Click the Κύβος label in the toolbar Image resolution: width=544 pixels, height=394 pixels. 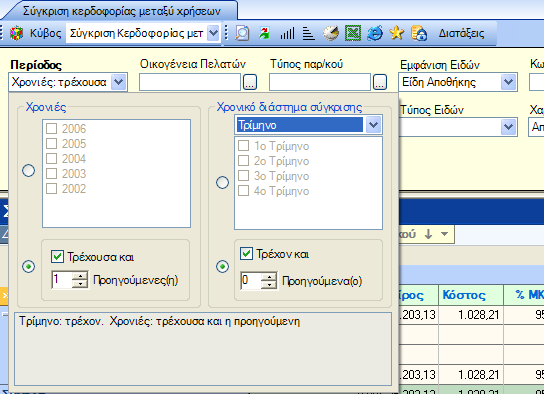point(45,33)
